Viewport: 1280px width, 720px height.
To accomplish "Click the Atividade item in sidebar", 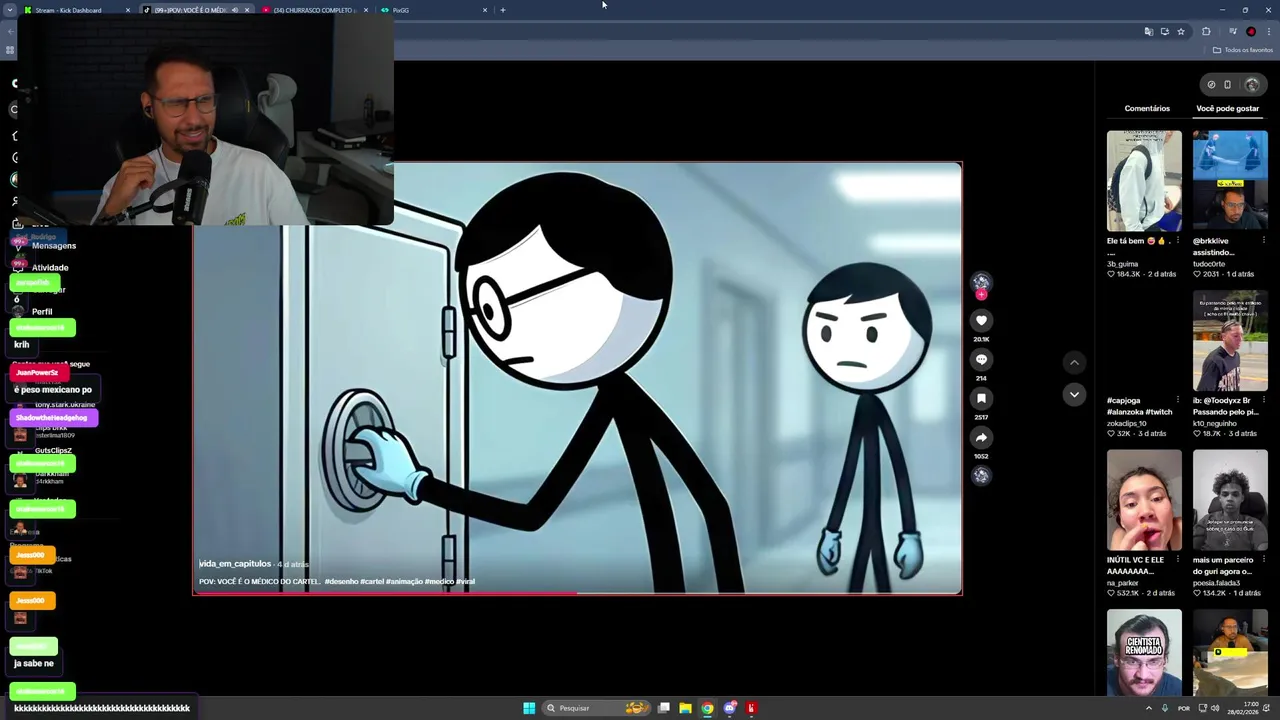I will pyautogui.click(x=50, y=268).
